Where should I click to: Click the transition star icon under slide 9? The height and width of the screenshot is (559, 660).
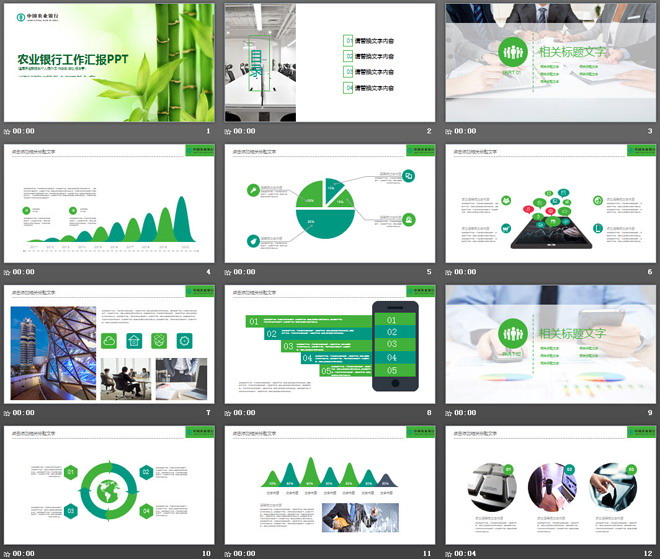[x=450, y=413]
